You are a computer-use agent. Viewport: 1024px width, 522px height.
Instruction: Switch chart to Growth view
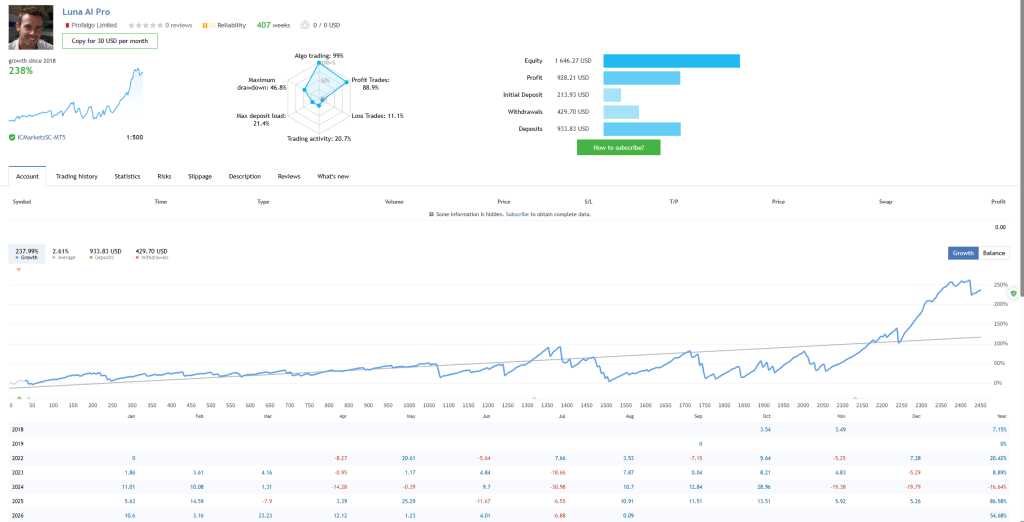point(963,253)
